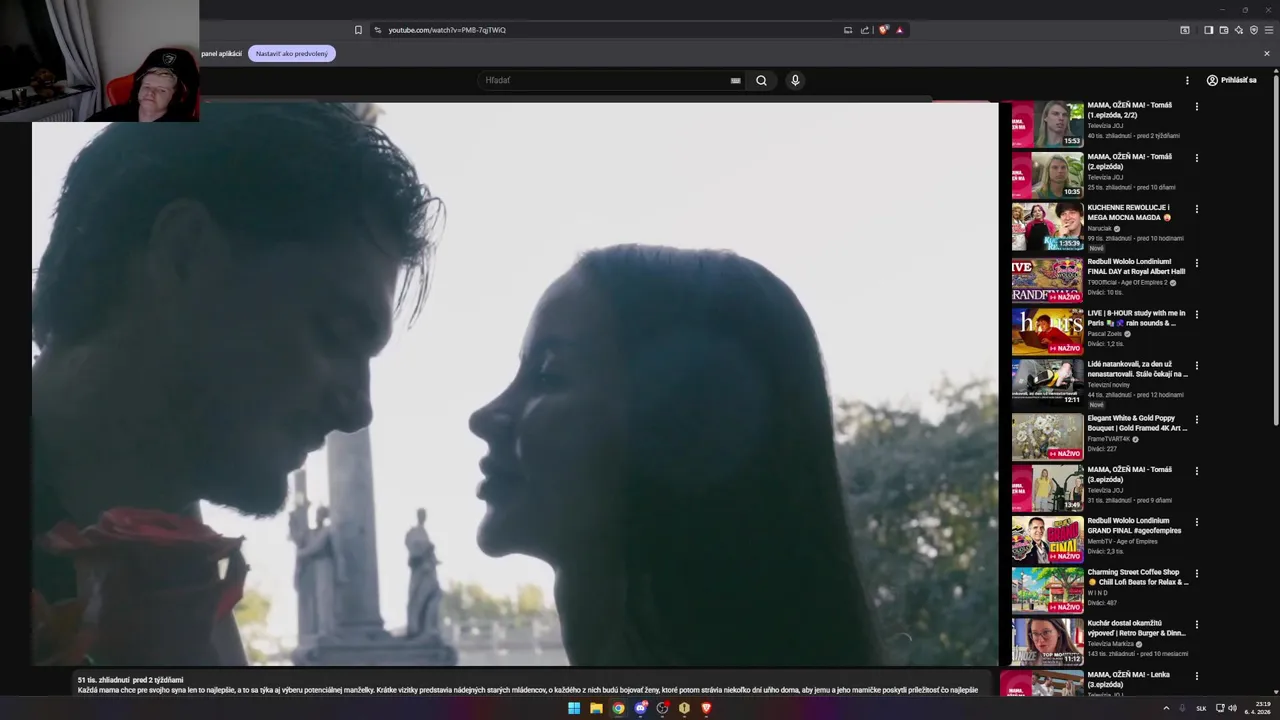Open thumbnail of Tomáš 1.epizóda 2/2
This screenshot has width=1280, height=720.
point(1047,124)
